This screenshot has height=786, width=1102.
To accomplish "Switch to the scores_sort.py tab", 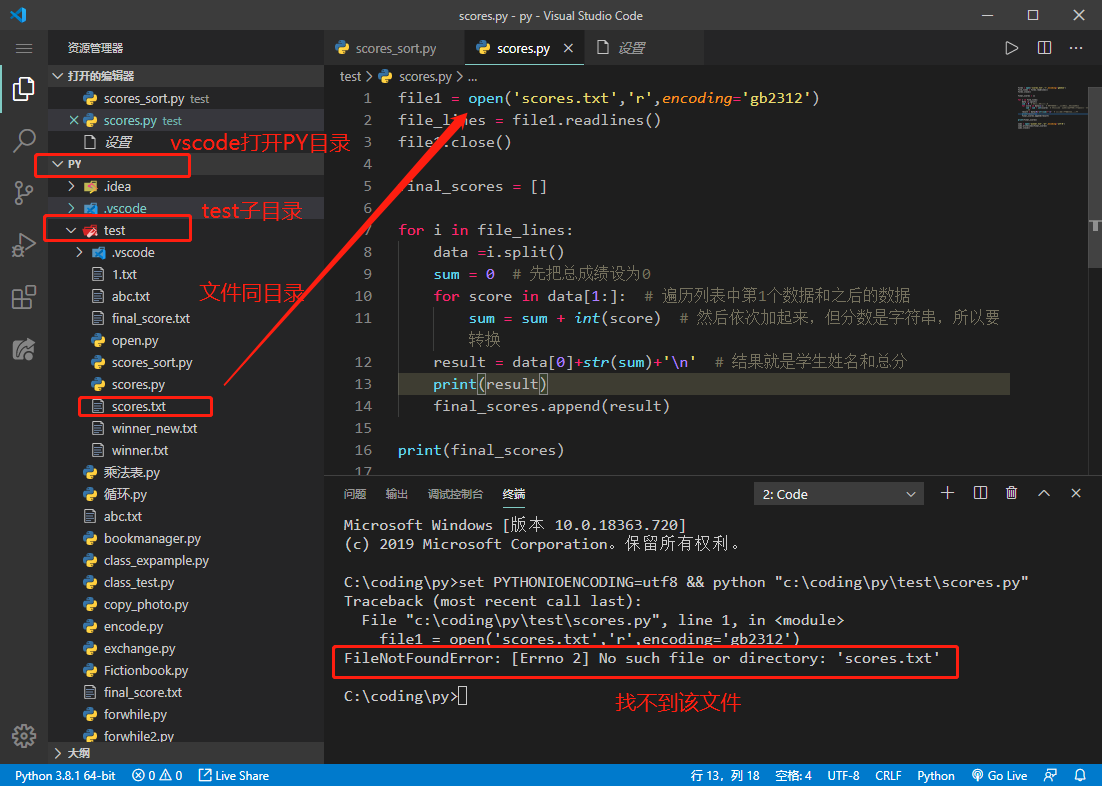I will (386, 48).
